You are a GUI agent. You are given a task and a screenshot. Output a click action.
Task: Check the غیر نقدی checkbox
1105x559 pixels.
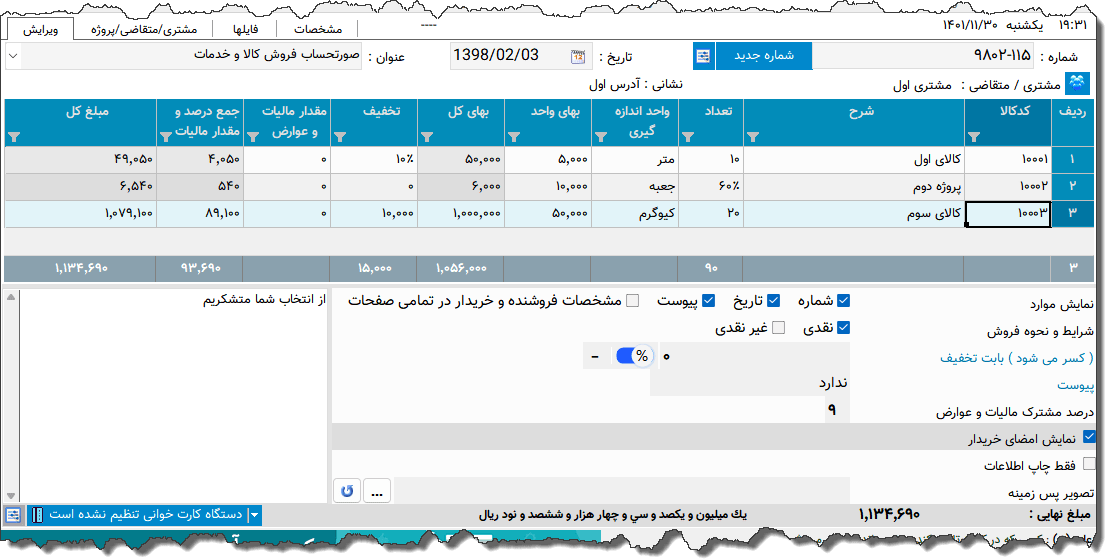pos(779,328)
